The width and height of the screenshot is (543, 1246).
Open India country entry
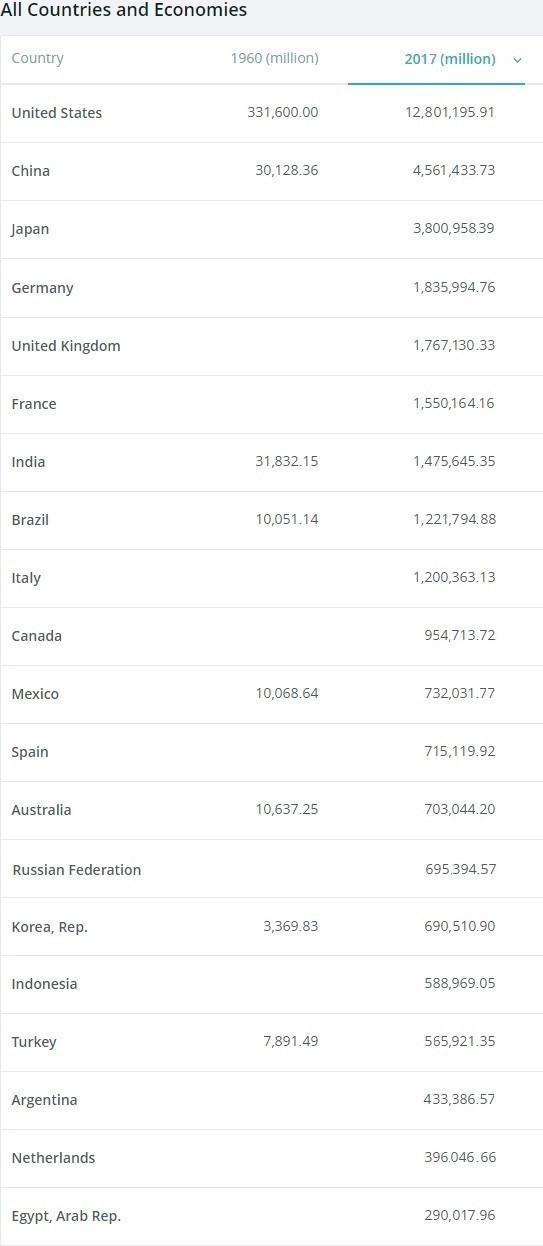click(x=28, y=462)
